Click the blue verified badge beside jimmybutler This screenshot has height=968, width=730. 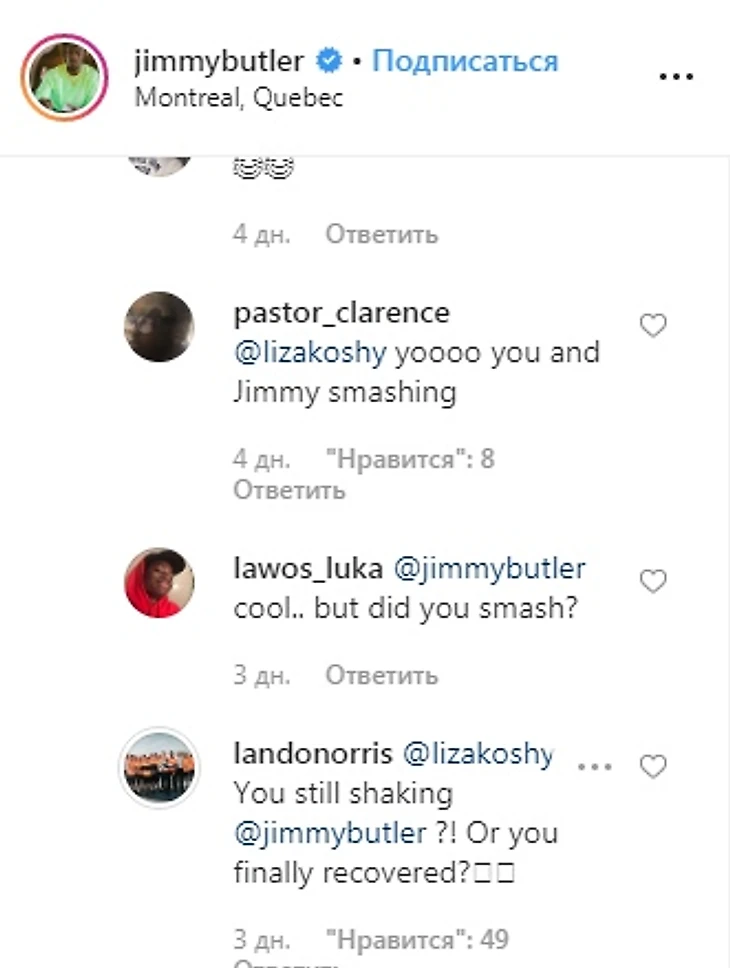click(328, 62)
